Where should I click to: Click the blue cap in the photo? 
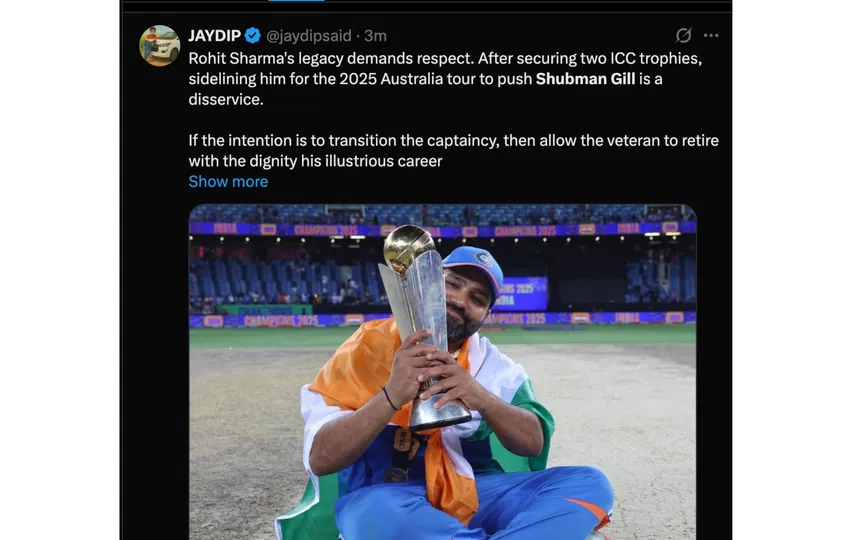pyautogui.click(x=474, y=268)
